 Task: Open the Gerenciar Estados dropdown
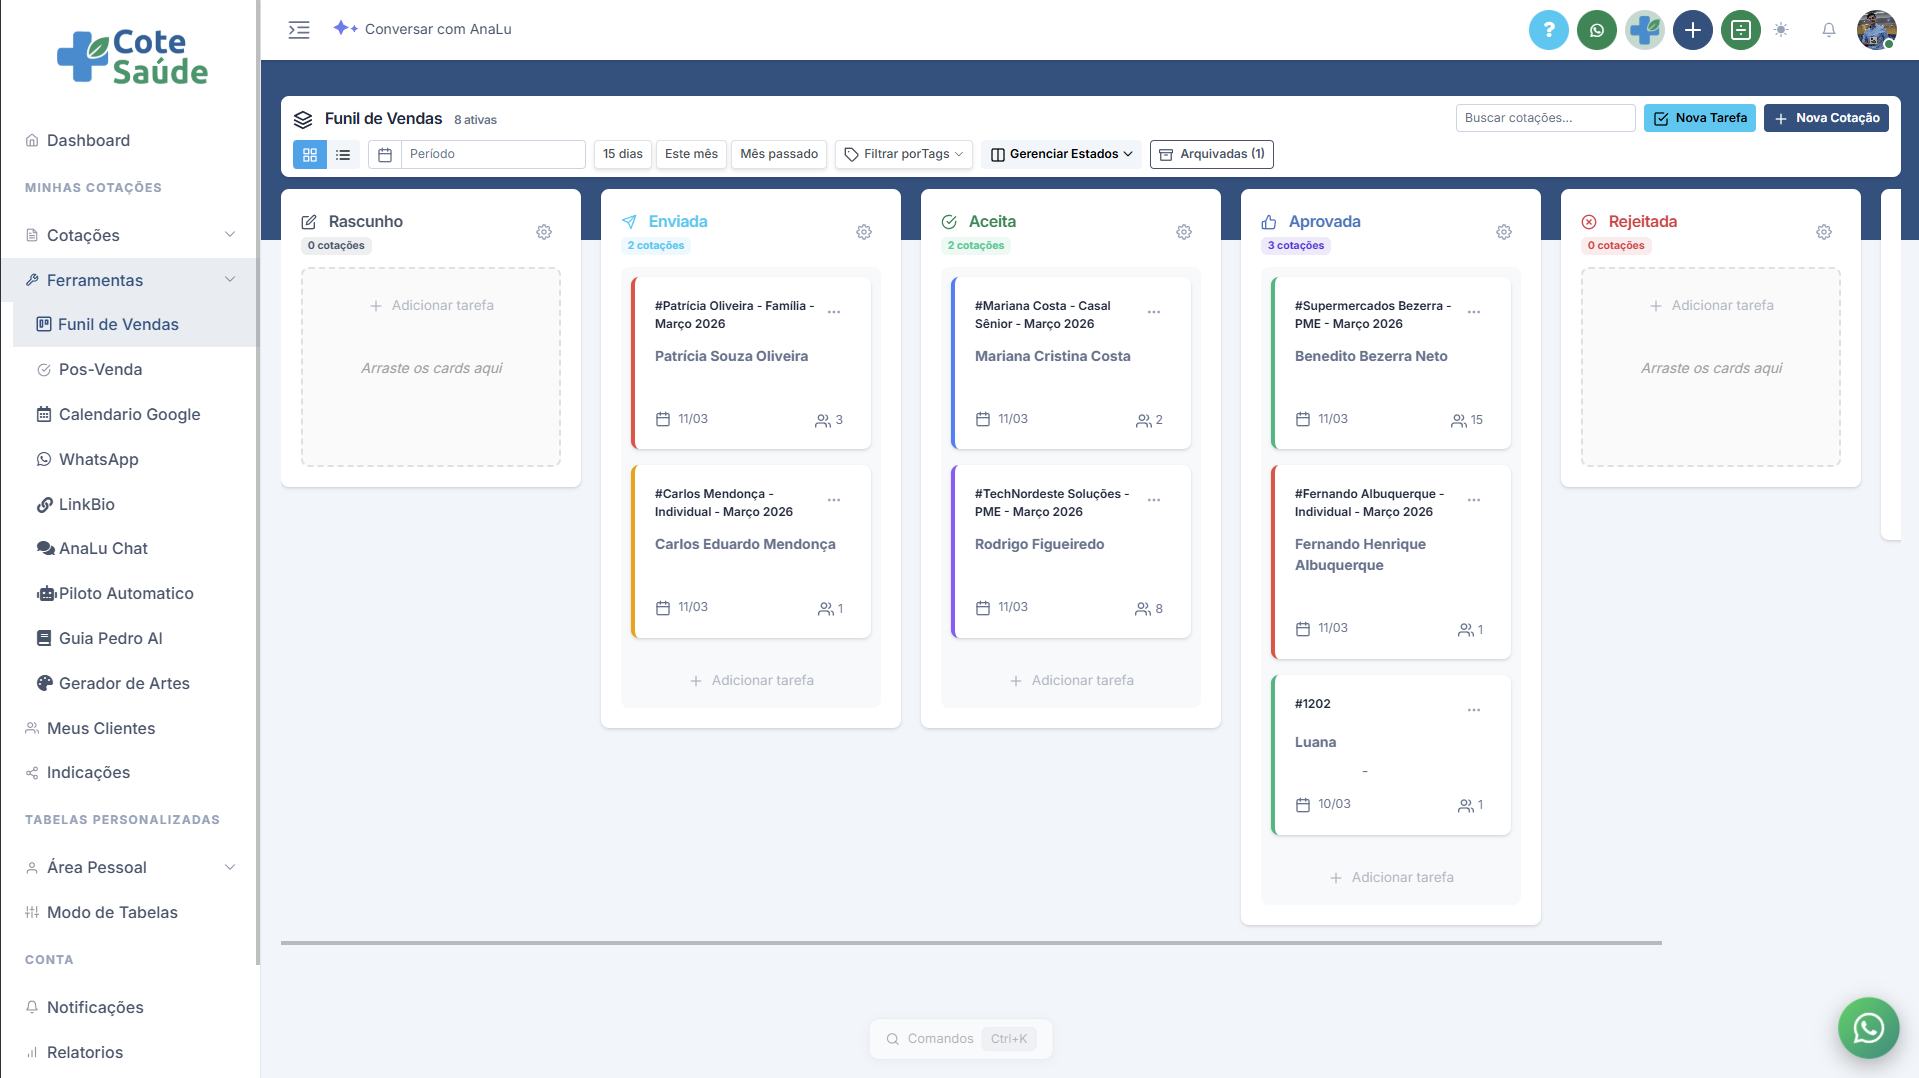coord(1061,154)
